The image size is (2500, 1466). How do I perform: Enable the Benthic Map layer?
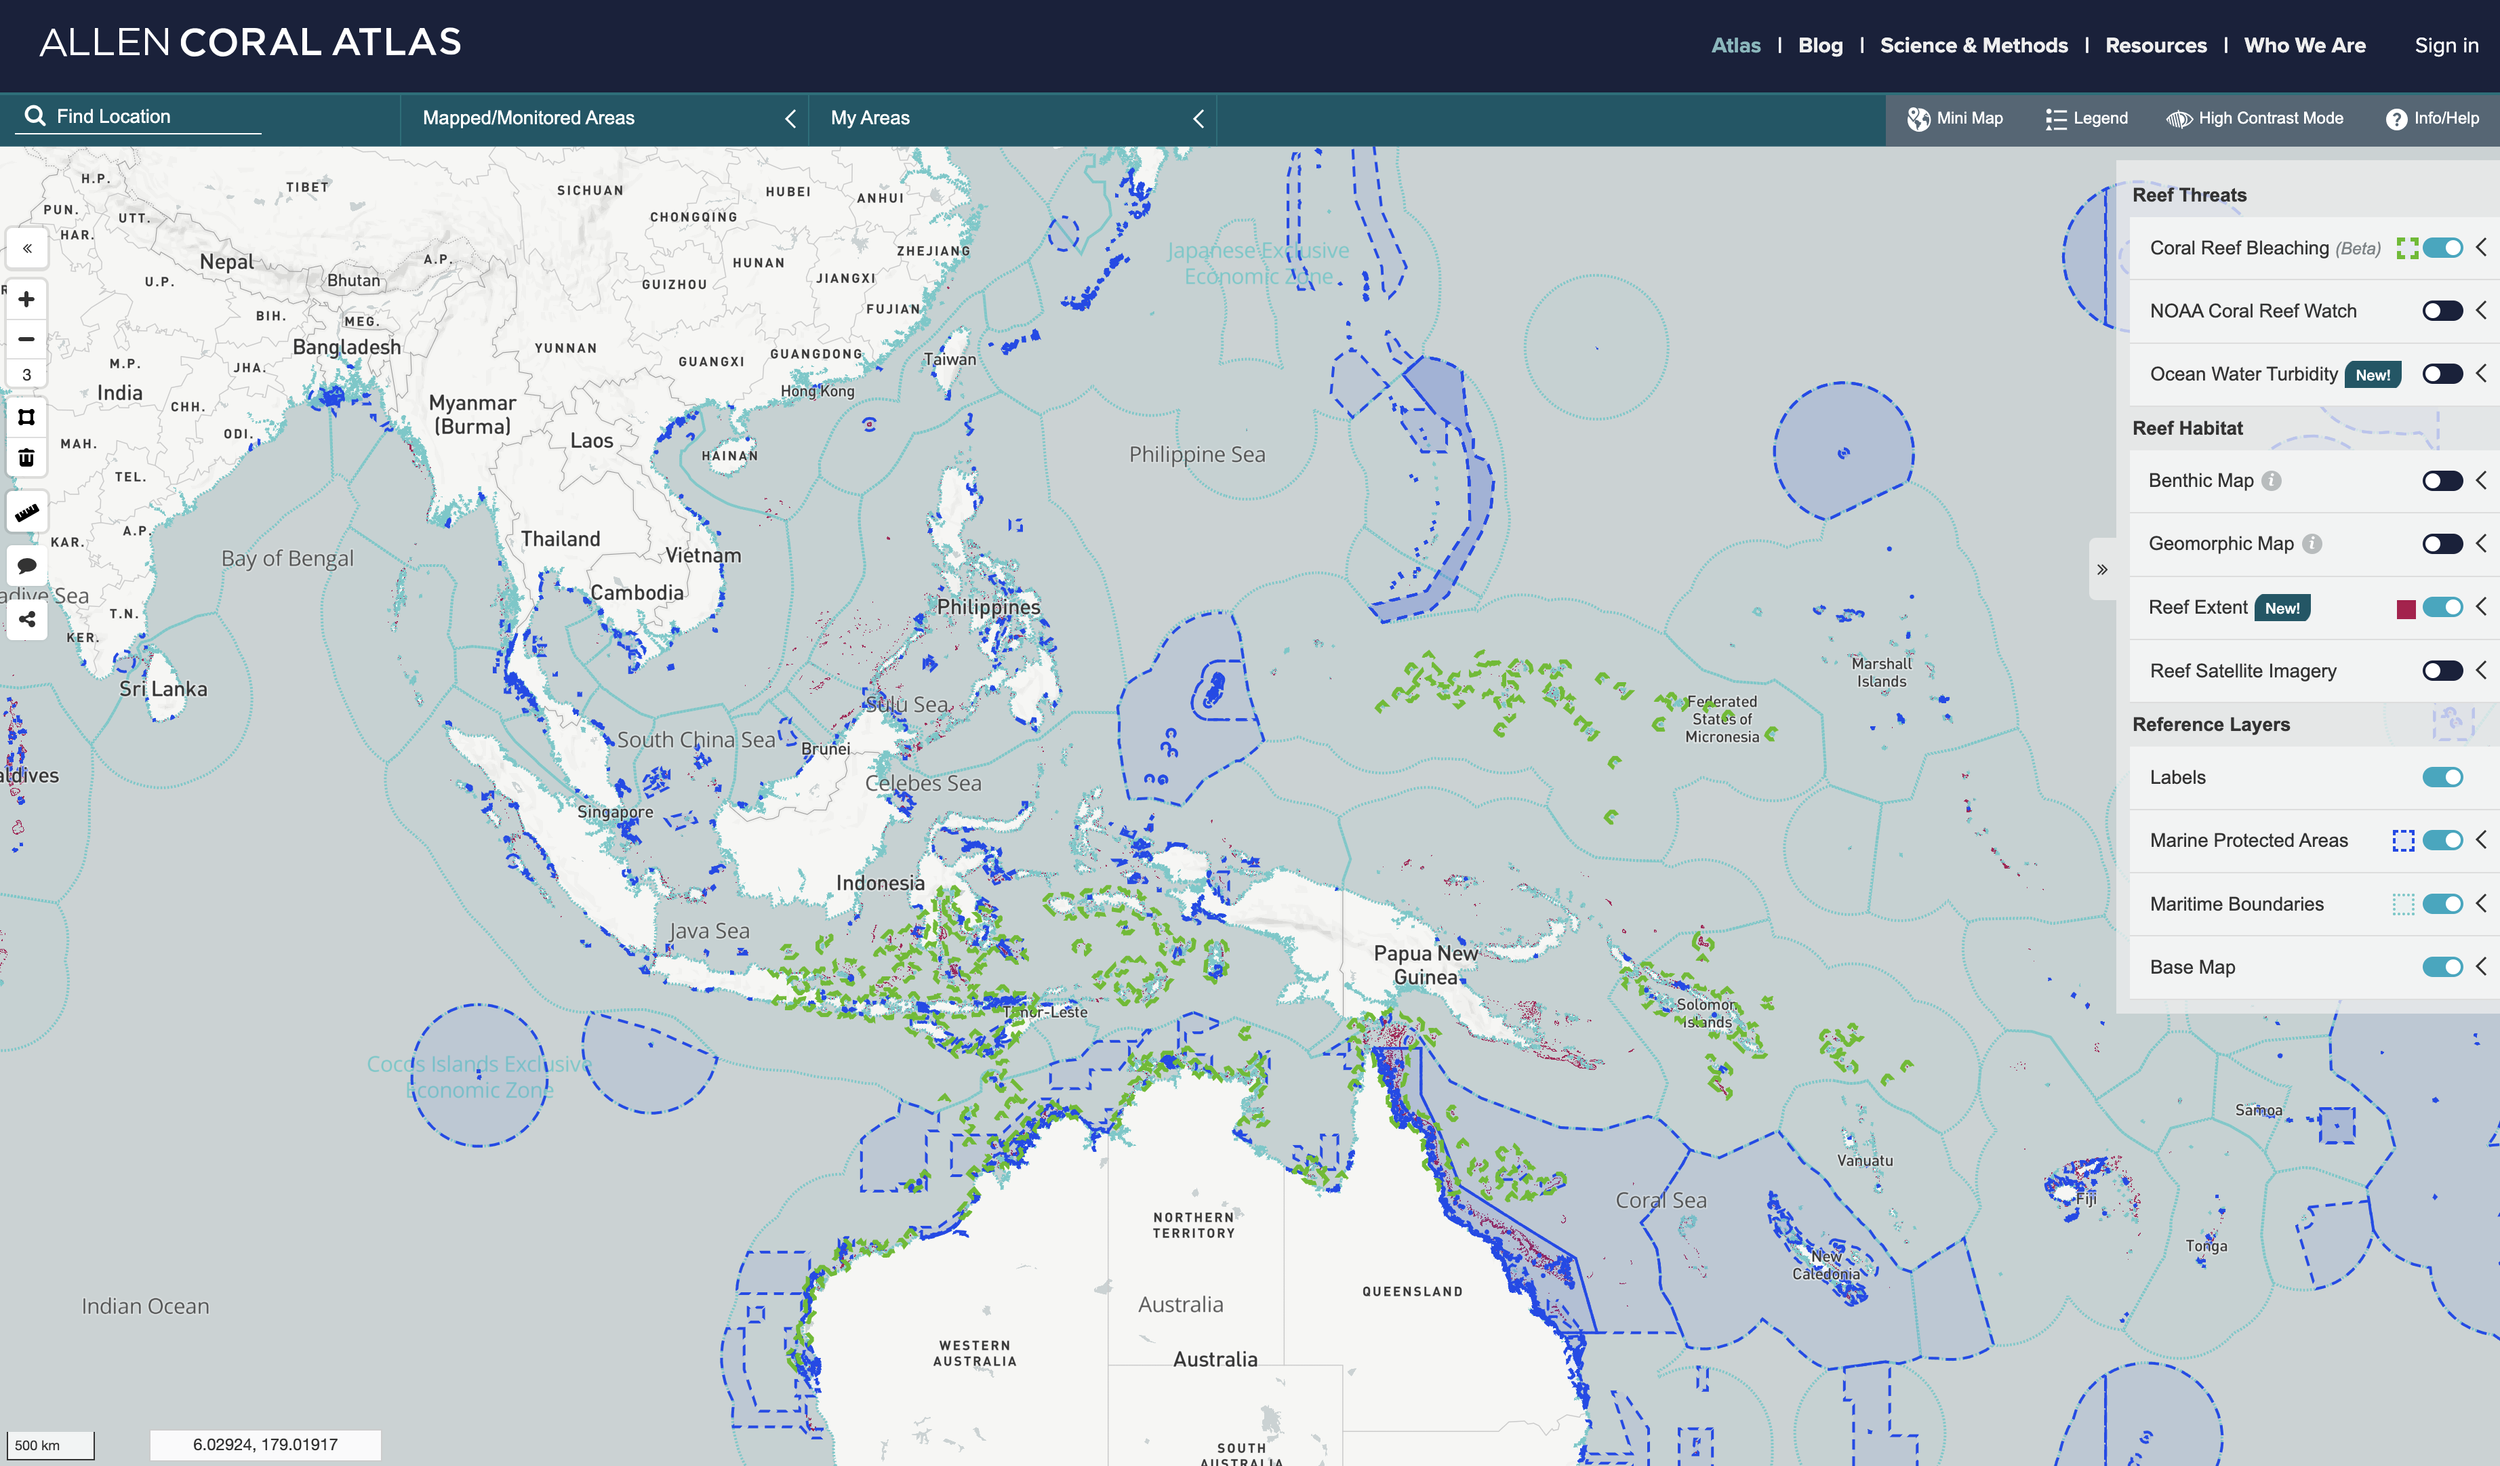tap(2441, 481)
